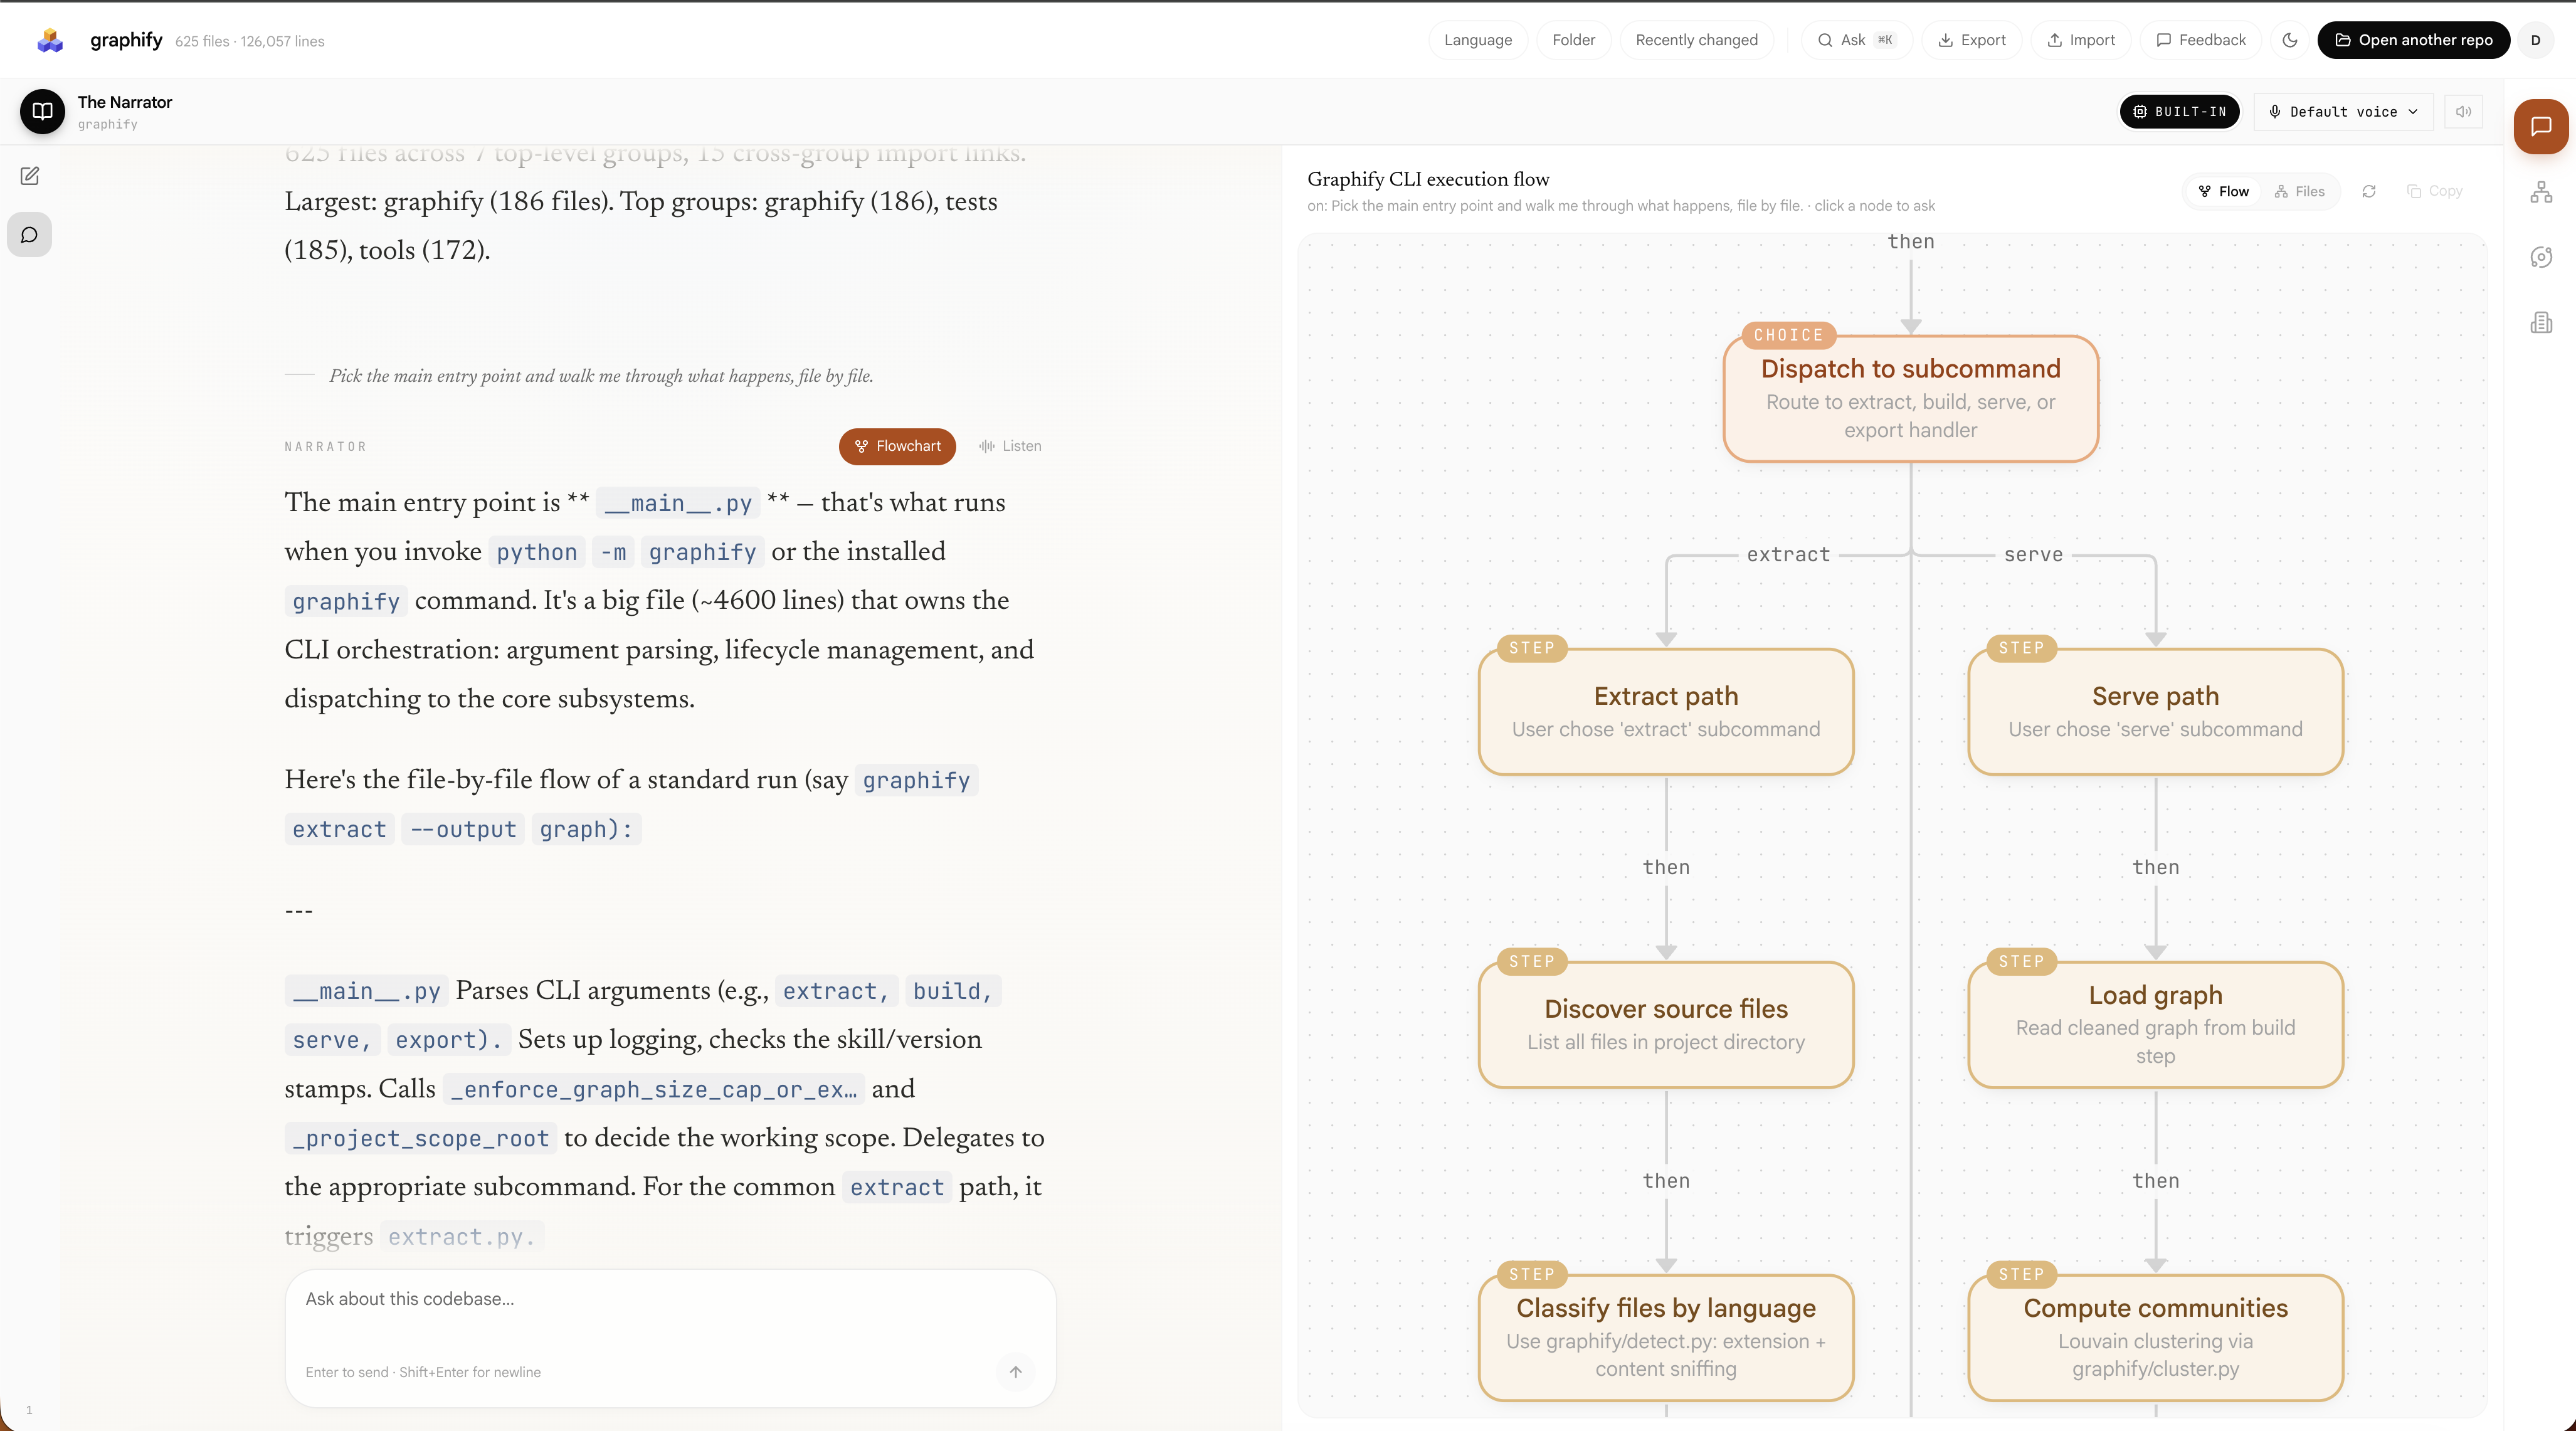Toggle dark mode moon icon

click(x=2290, y=40)
